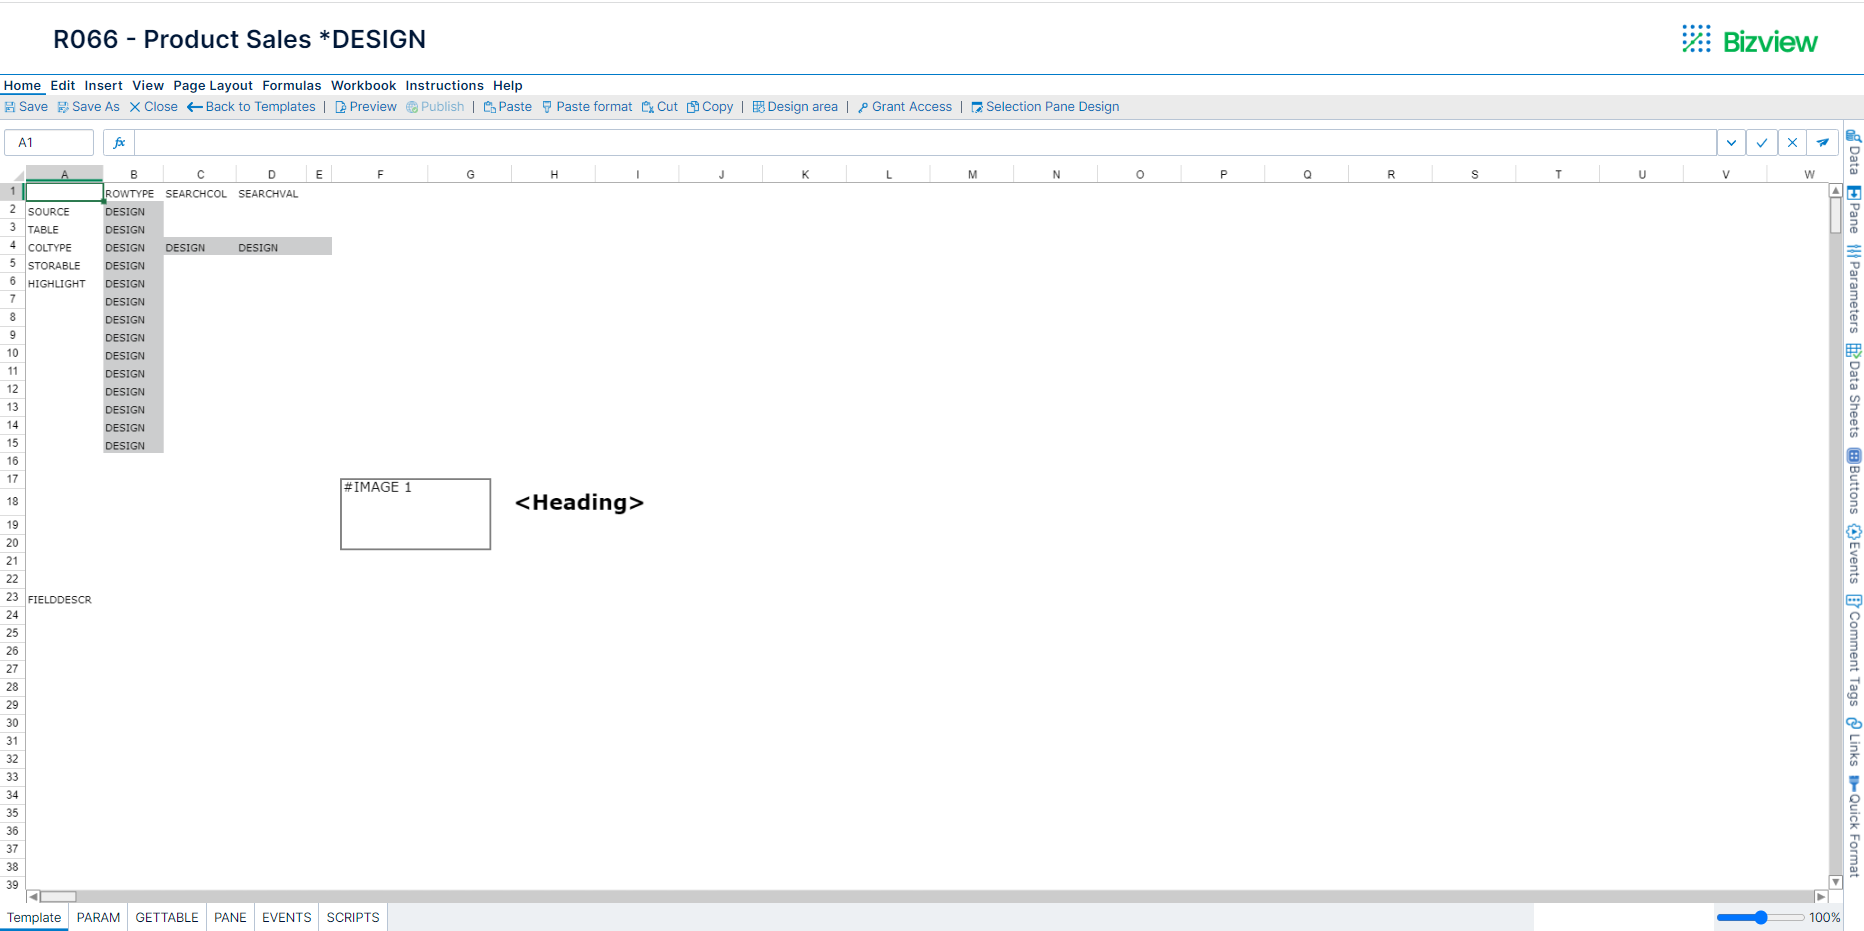This screenshot has width=1864, height=931.
Task: Click the Name Box showing A1
Action: pyautogui.click(x=48, y=142)
